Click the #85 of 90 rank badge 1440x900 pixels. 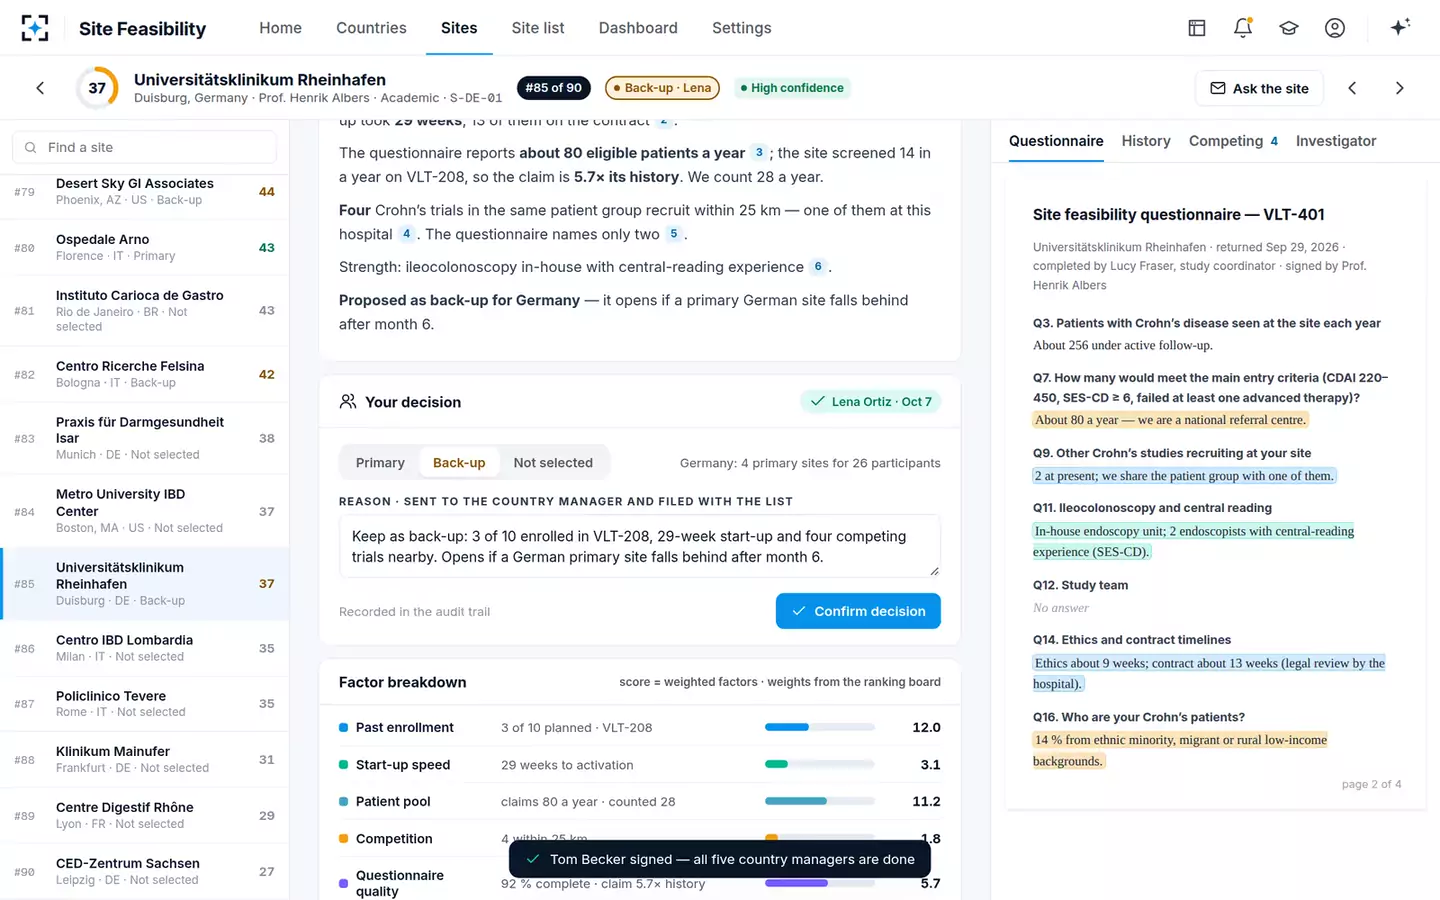tap(554, 88)
